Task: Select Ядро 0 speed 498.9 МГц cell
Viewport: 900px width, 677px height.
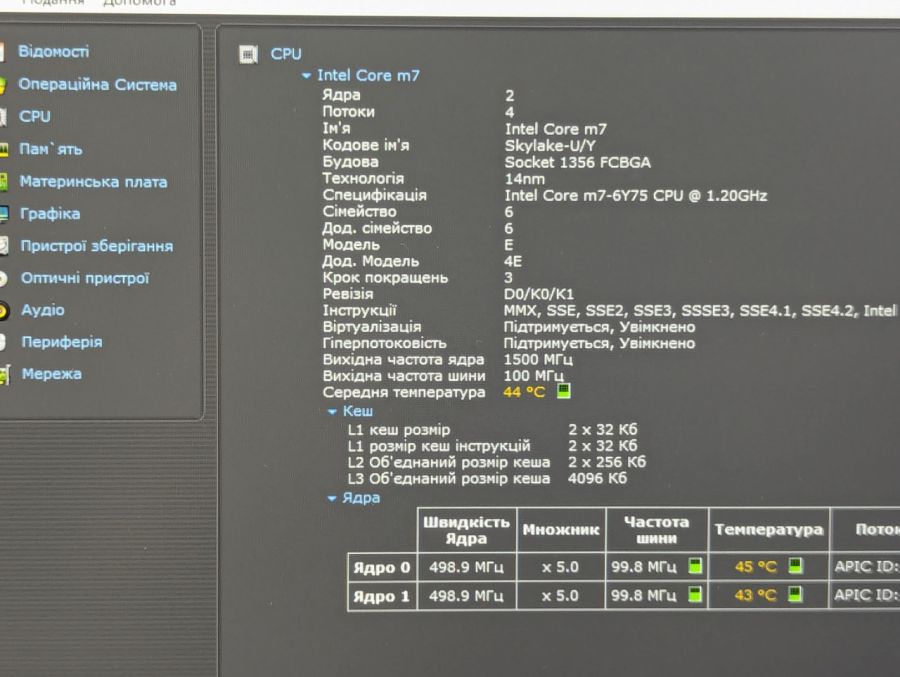Action: click(x=466, y=567)
